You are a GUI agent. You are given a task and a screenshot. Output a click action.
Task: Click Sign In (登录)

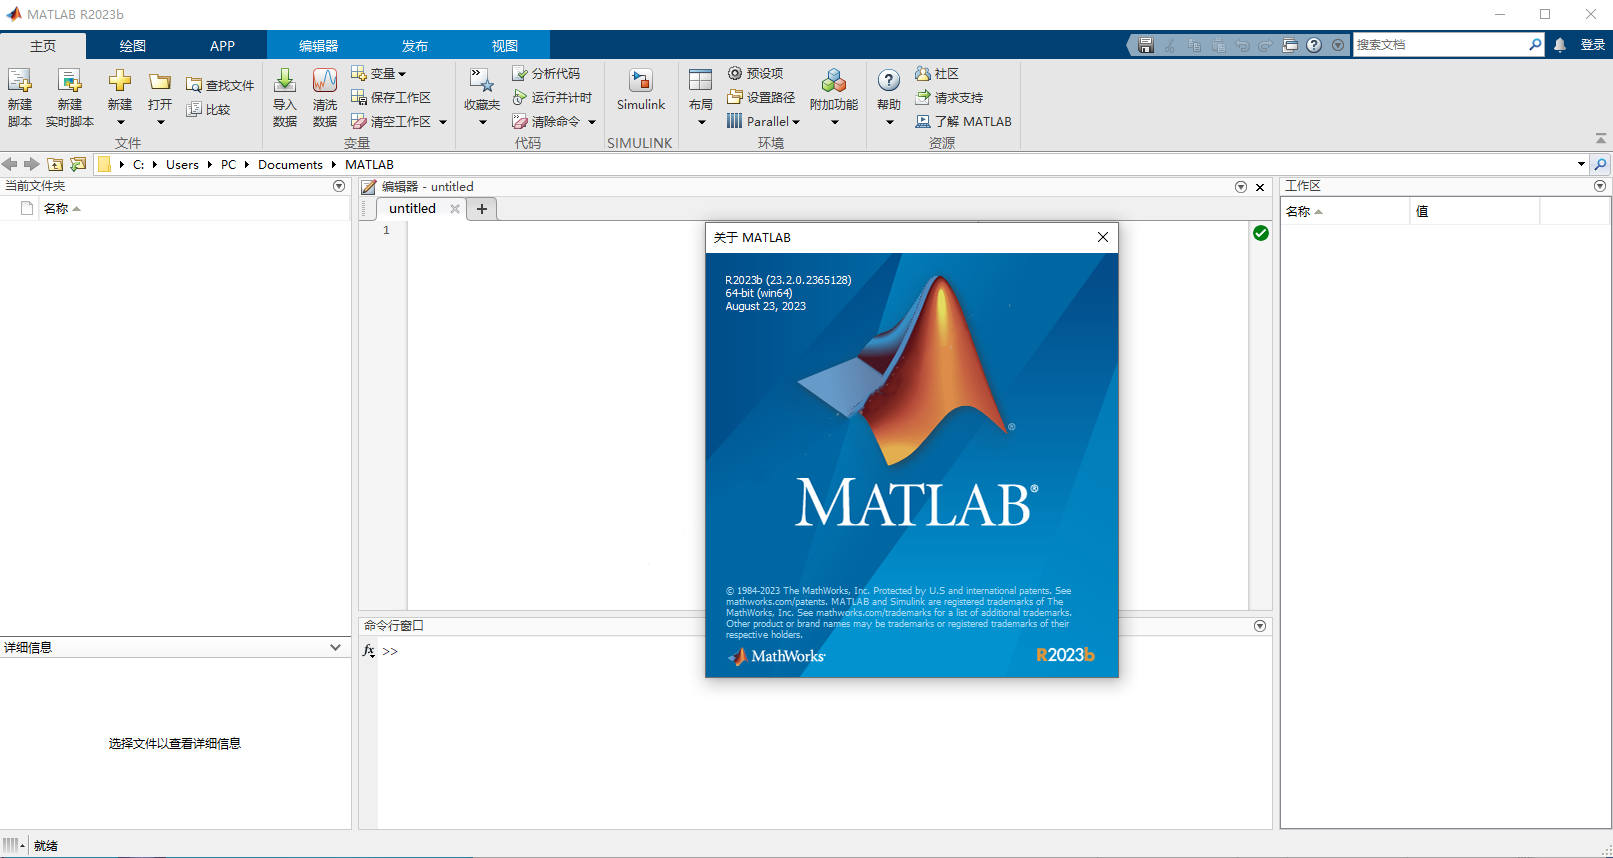pyautogui.click(x=1592, y=45)
